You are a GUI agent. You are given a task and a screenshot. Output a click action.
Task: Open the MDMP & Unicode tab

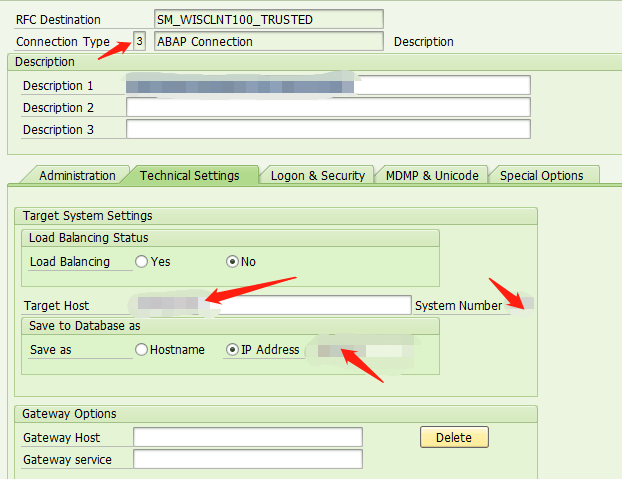pyautogui.click(x=432, y=175)
